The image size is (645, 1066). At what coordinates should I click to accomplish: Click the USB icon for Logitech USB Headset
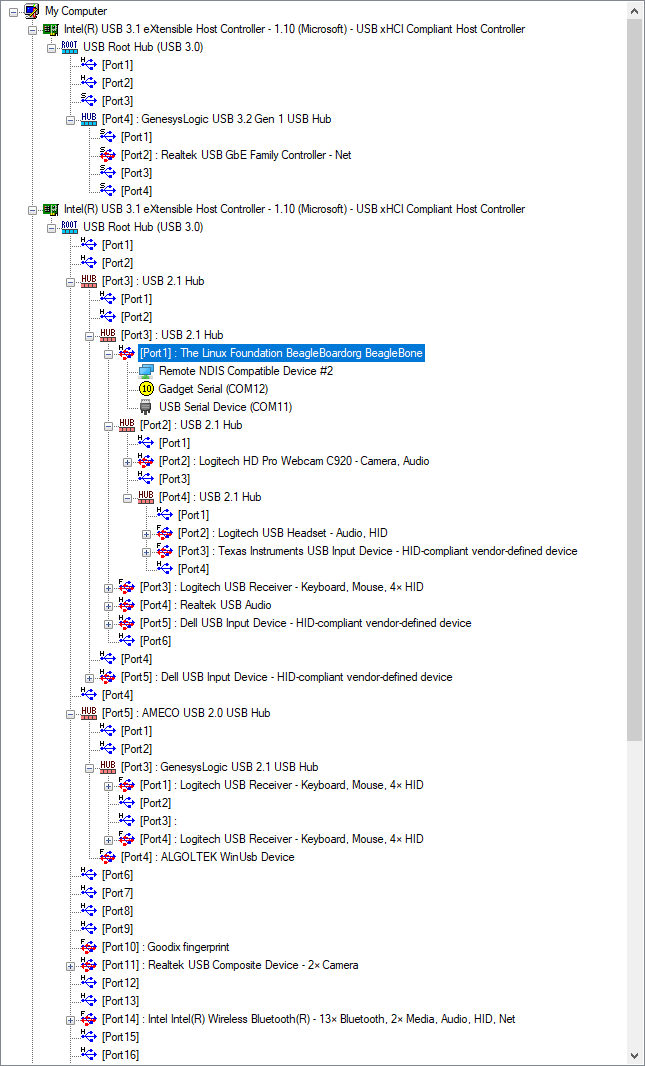(164, 533)
